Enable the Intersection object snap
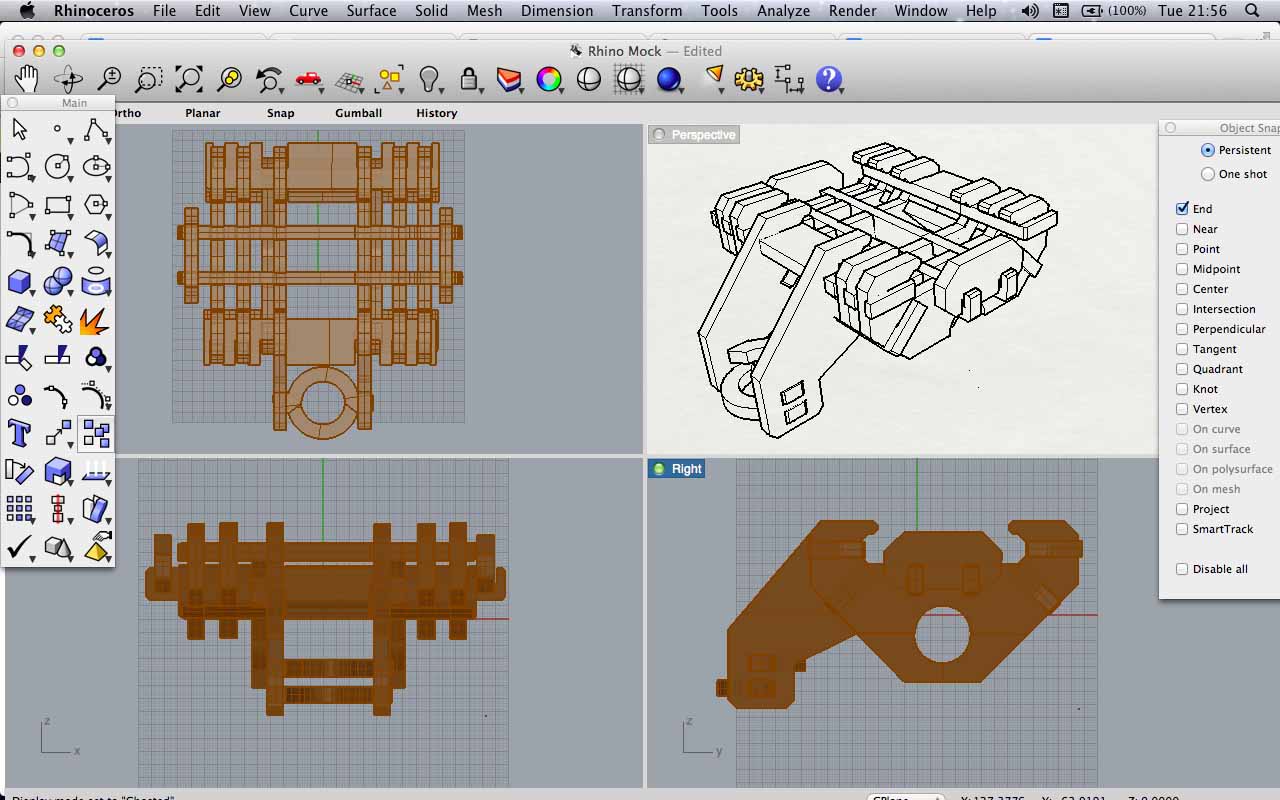This screenshot has width=1280, height=800. tap(1183, 309)
